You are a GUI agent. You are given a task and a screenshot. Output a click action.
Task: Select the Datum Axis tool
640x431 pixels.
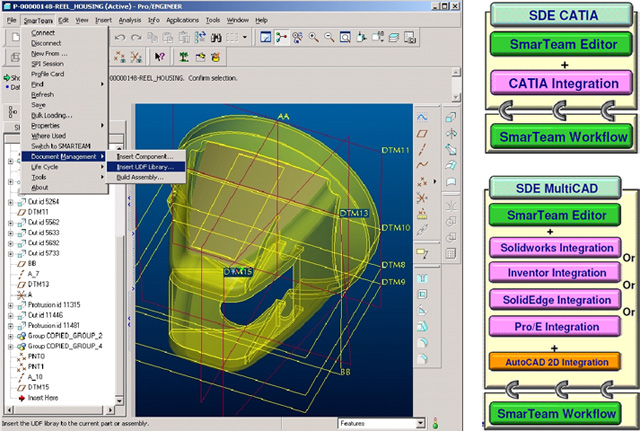(422, 149)
